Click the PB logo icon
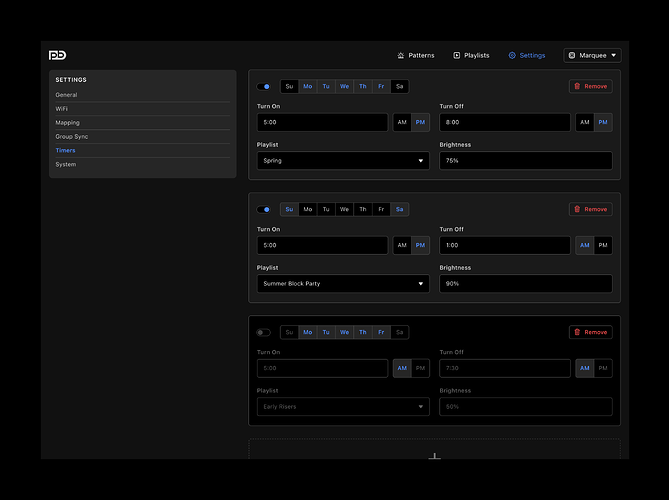The width and height of the screenshot is (669, 500). click(x=57, y=55)
